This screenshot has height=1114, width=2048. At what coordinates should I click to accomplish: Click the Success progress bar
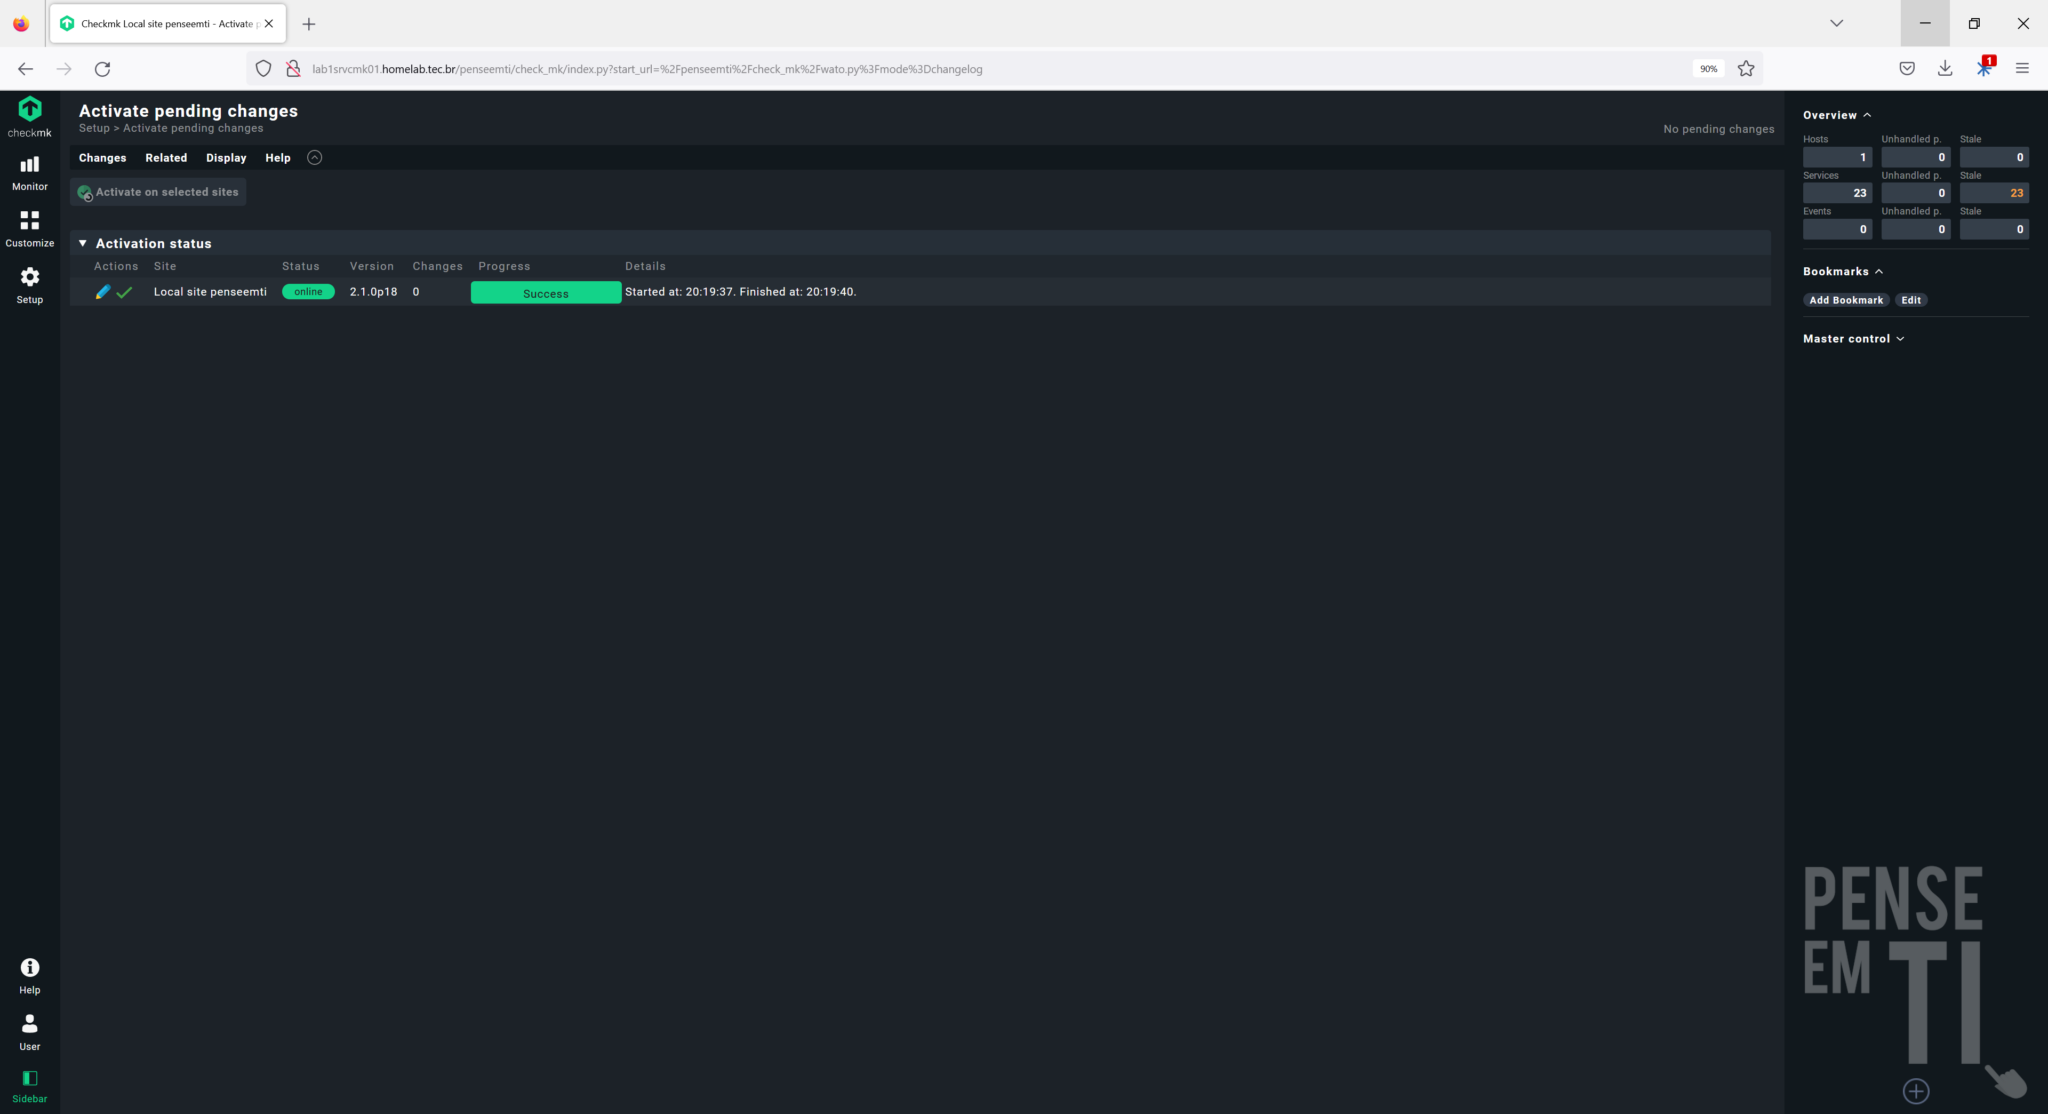tap(545, 292)
